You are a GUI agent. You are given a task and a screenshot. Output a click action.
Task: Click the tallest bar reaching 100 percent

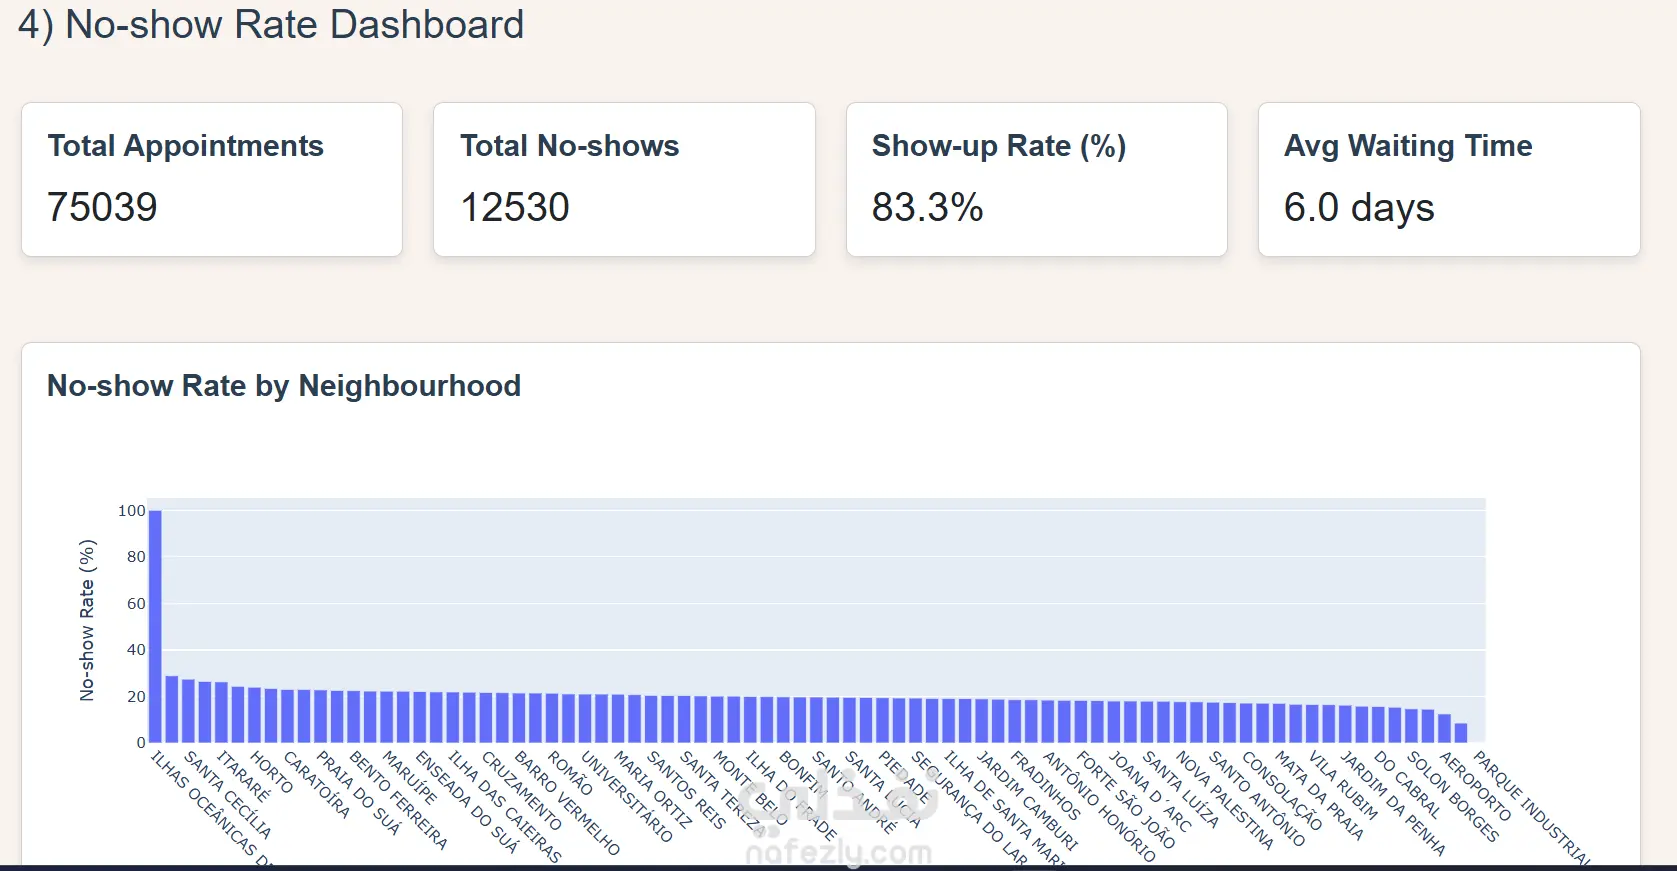155,626
